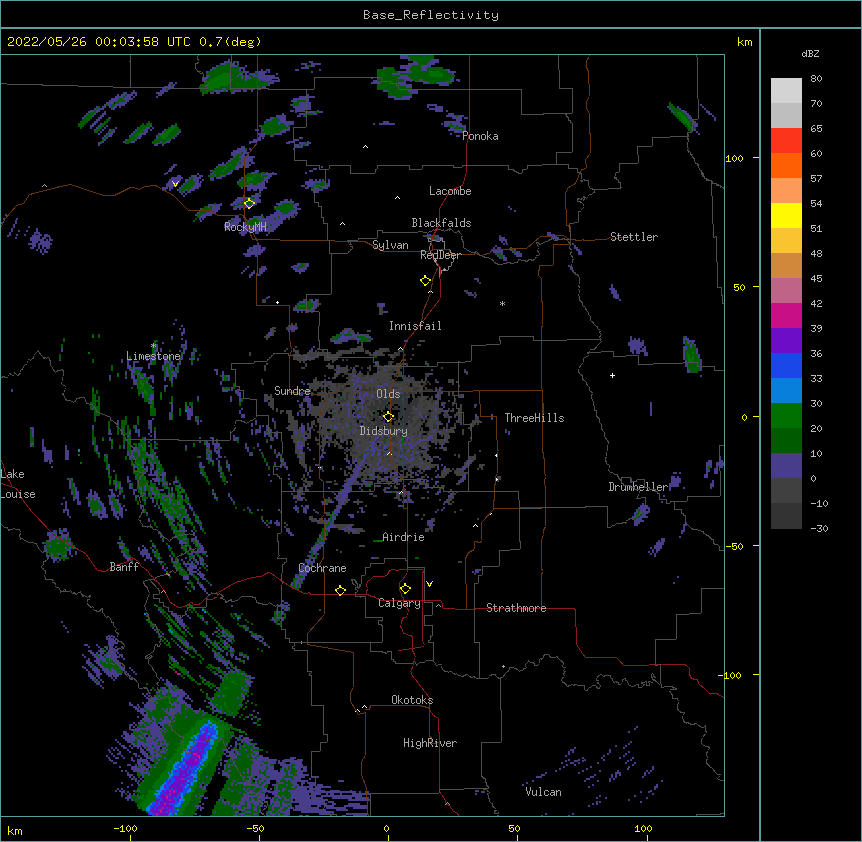This screenshot has height=842, width=862.
Task: Select the blue 36 dBZ legend color
Action: pyautogui.click(x=786, y=365)
